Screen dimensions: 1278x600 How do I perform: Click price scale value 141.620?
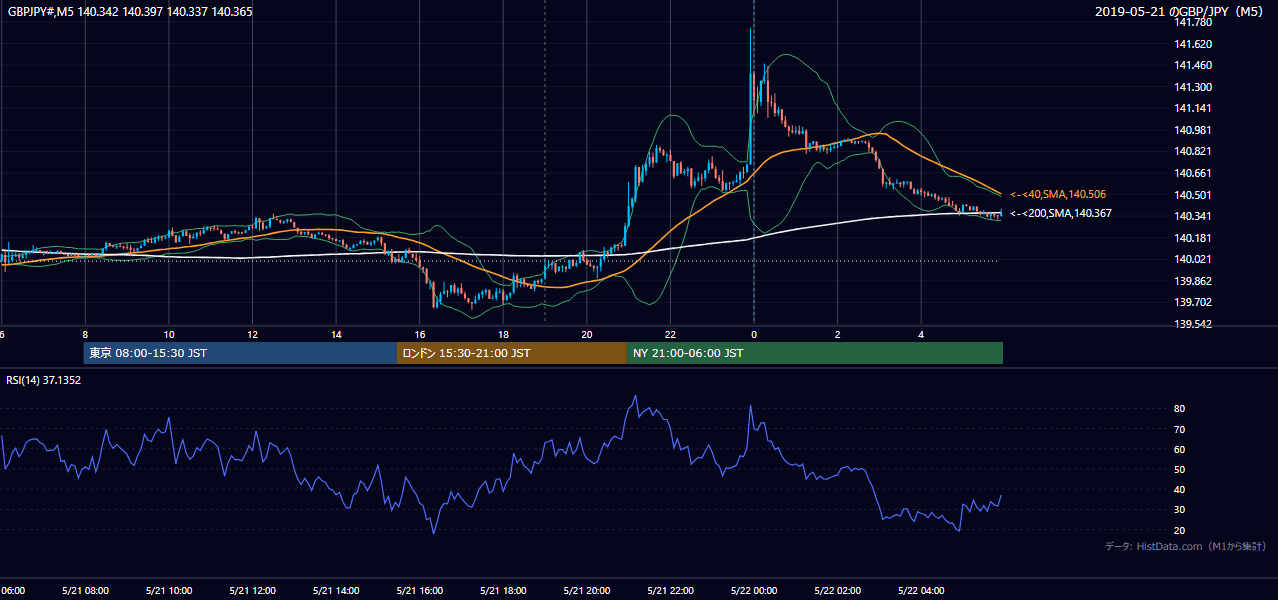[x=1192, y=44]
